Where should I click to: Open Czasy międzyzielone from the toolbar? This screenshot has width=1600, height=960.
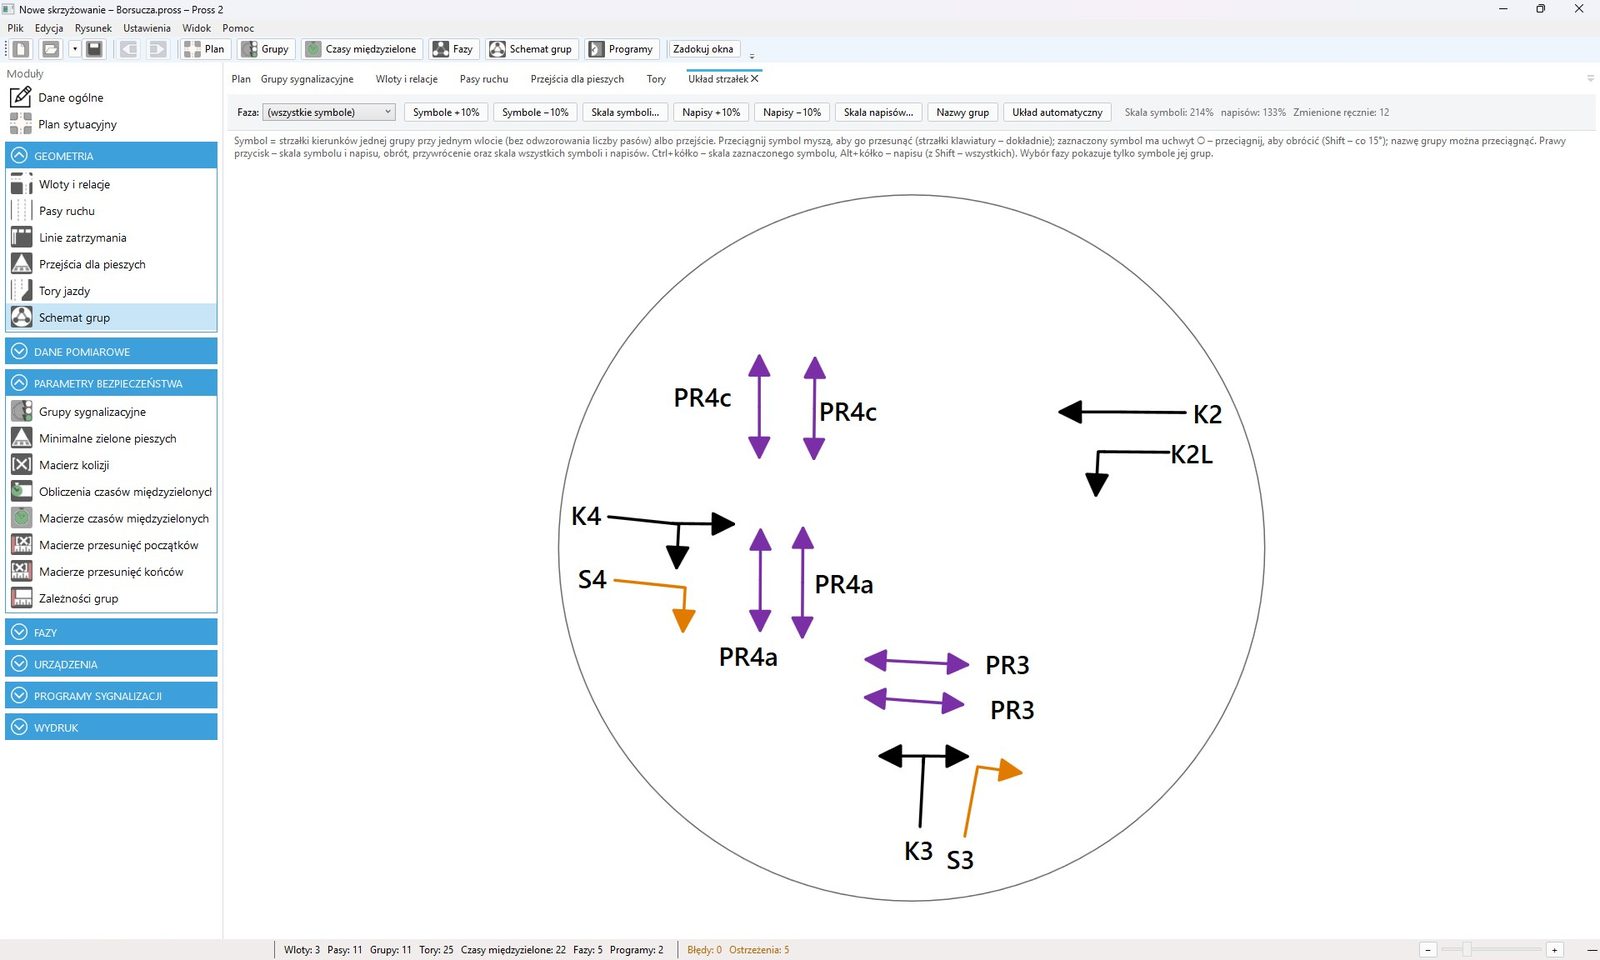(x=361, y=49)
